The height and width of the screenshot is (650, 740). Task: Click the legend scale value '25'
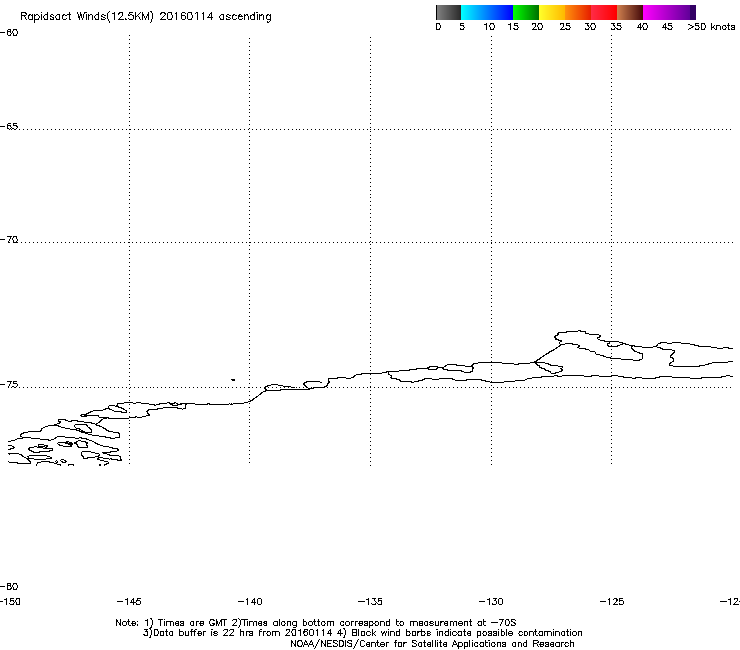tap(565, 27)
